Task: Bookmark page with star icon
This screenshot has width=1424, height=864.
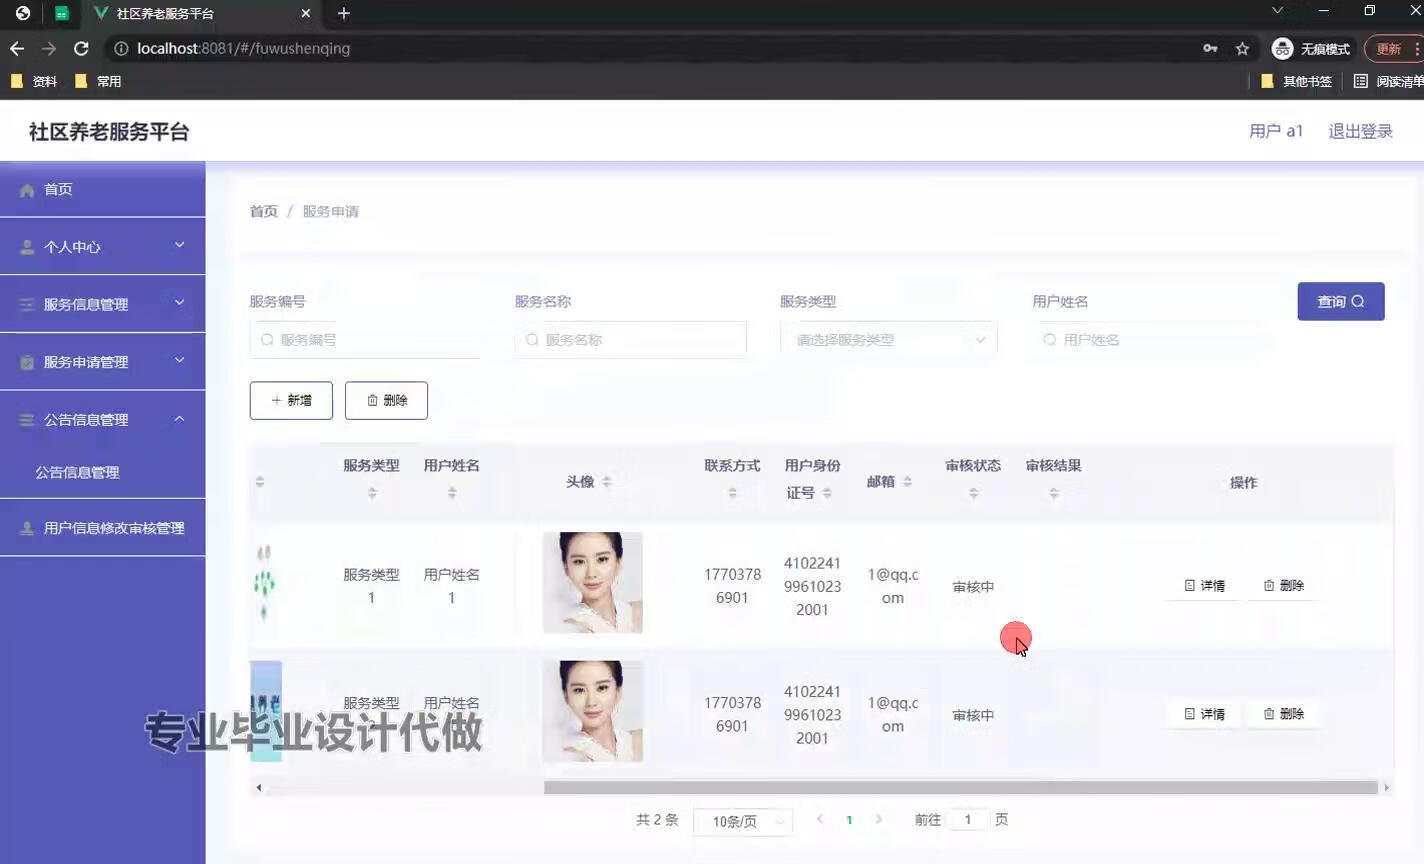Action: click(x=1242, y=48)
